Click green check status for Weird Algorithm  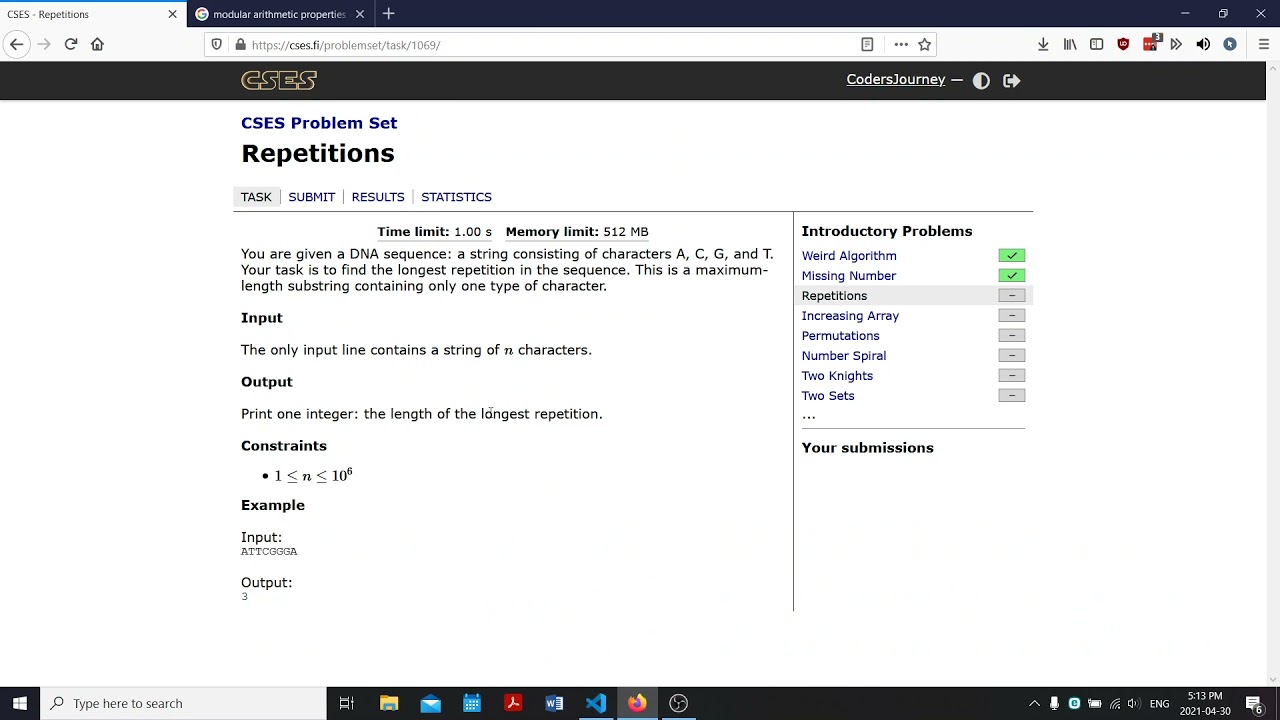[x=1011, y=256]
